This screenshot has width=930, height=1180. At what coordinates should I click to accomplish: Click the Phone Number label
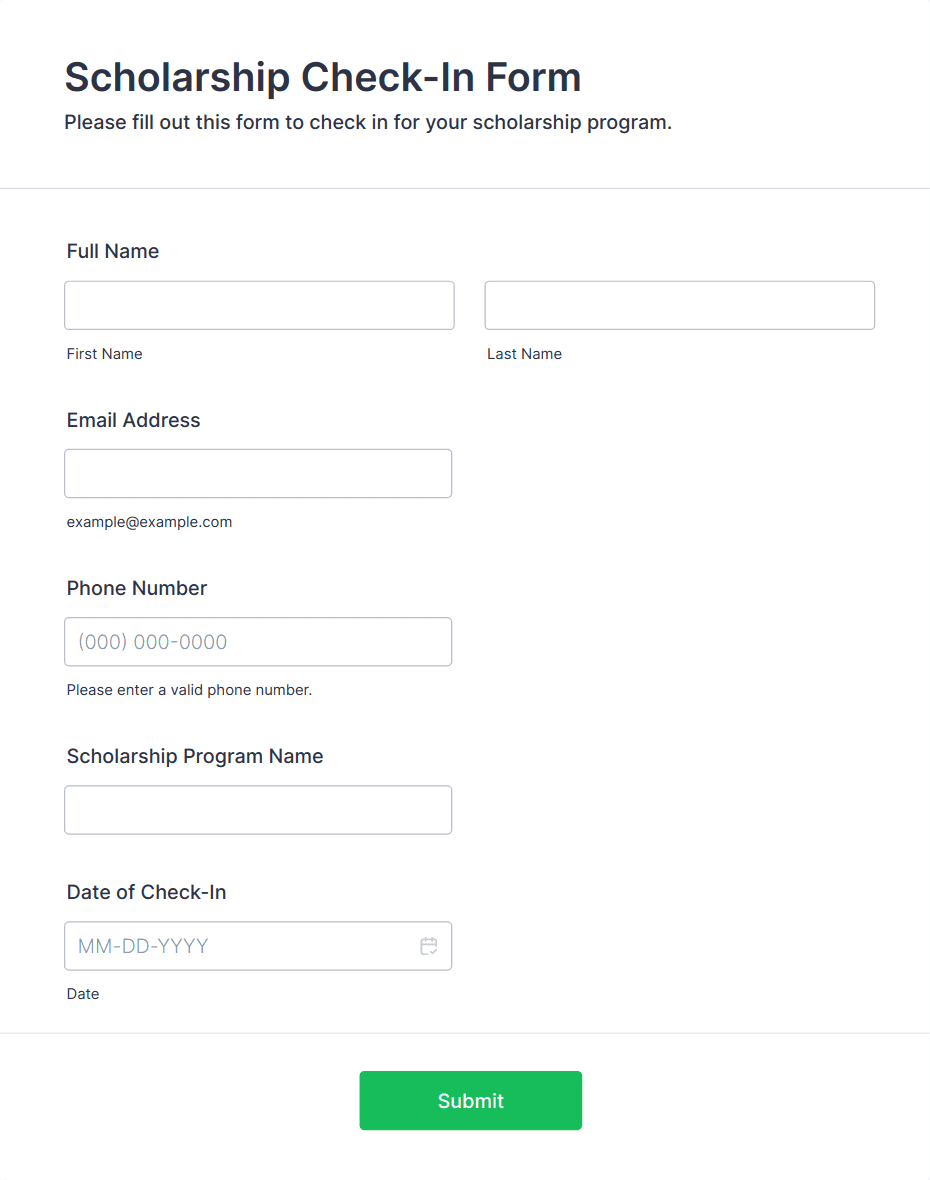[137, 588]
